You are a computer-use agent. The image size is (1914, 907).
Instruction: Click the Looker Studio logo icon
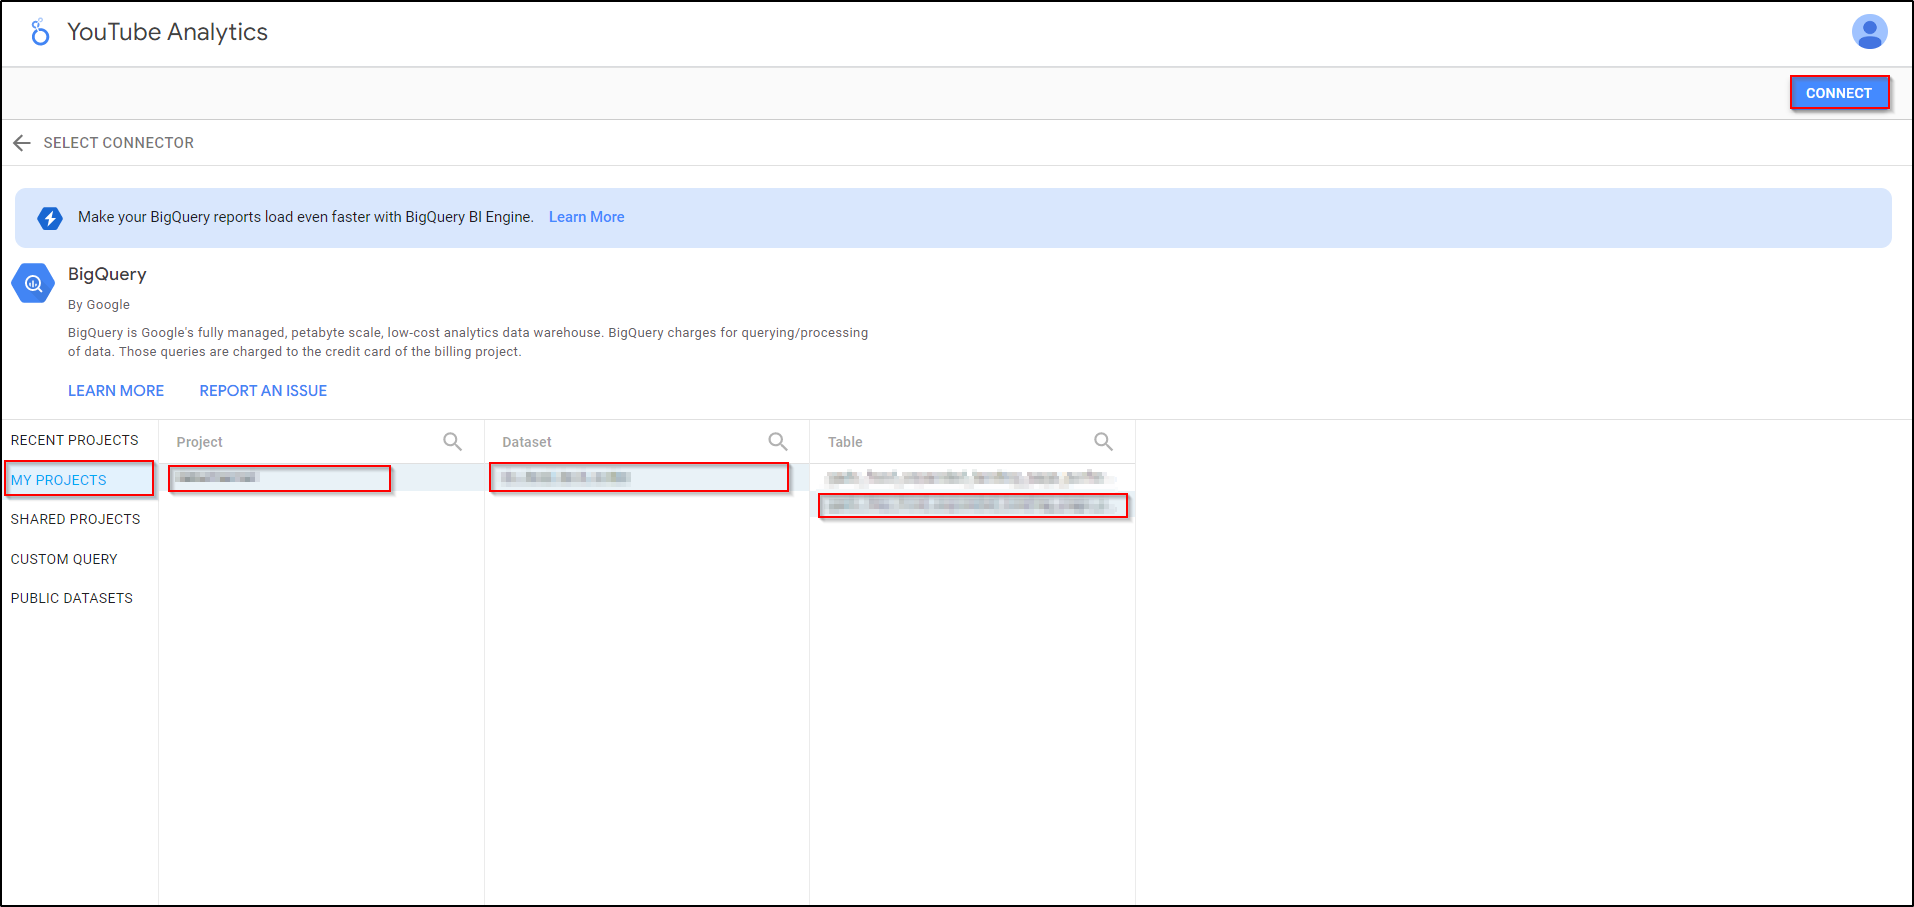40,33
